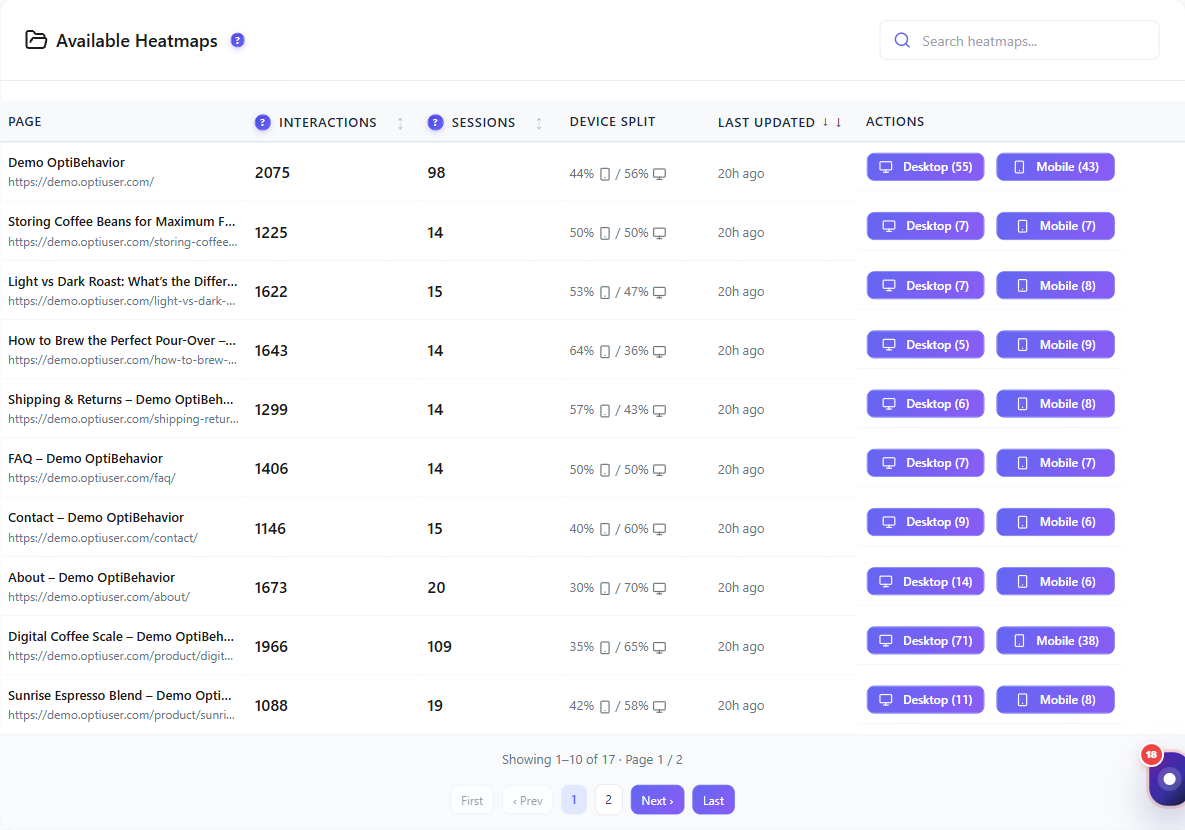This screenshot has height=830, width=1185.
Task: Open the Mobile (43) heatmap for Demo OptiBehavior
Action: tap(1055, 167)
